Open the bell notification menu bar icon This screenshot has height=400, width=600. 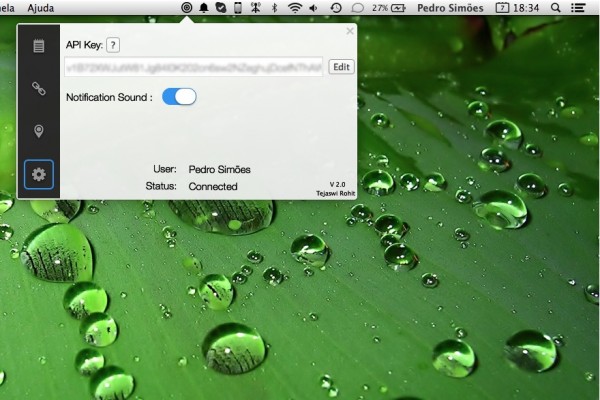point(204,8)
